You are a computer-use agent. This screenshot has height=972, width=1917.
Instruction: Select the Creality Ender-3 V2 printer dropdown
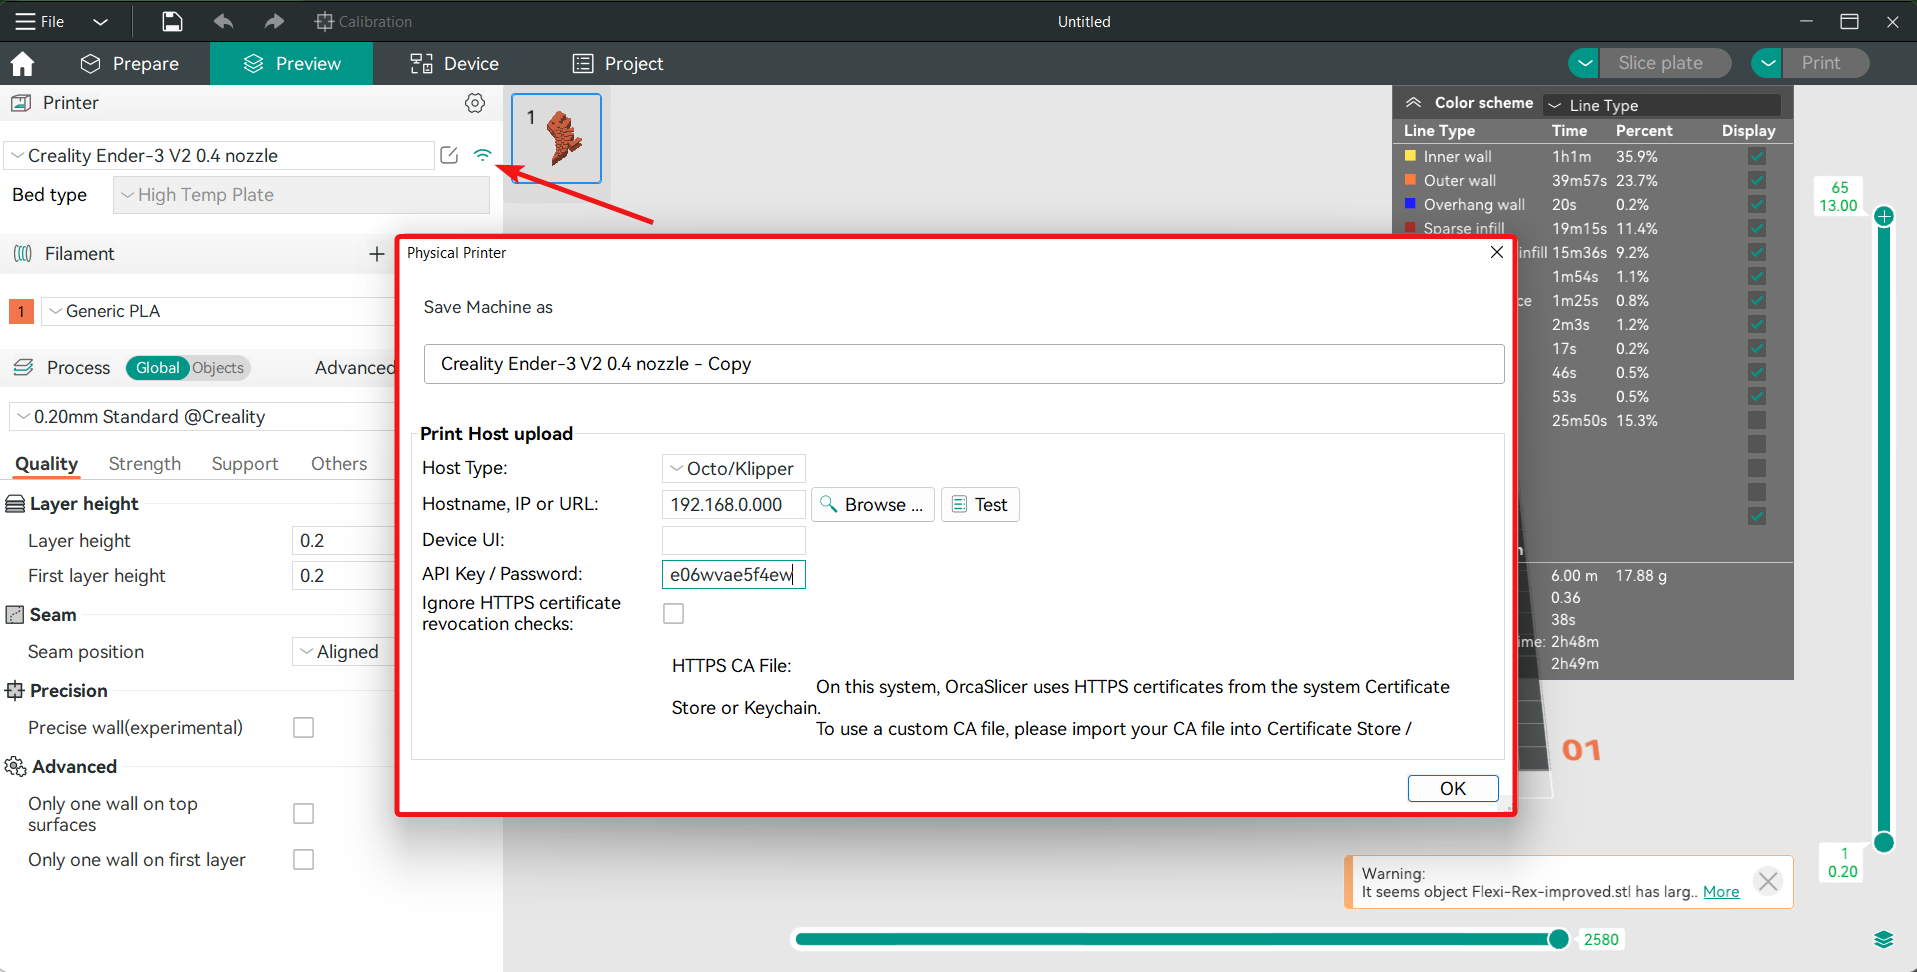click(x=219, y=155)
